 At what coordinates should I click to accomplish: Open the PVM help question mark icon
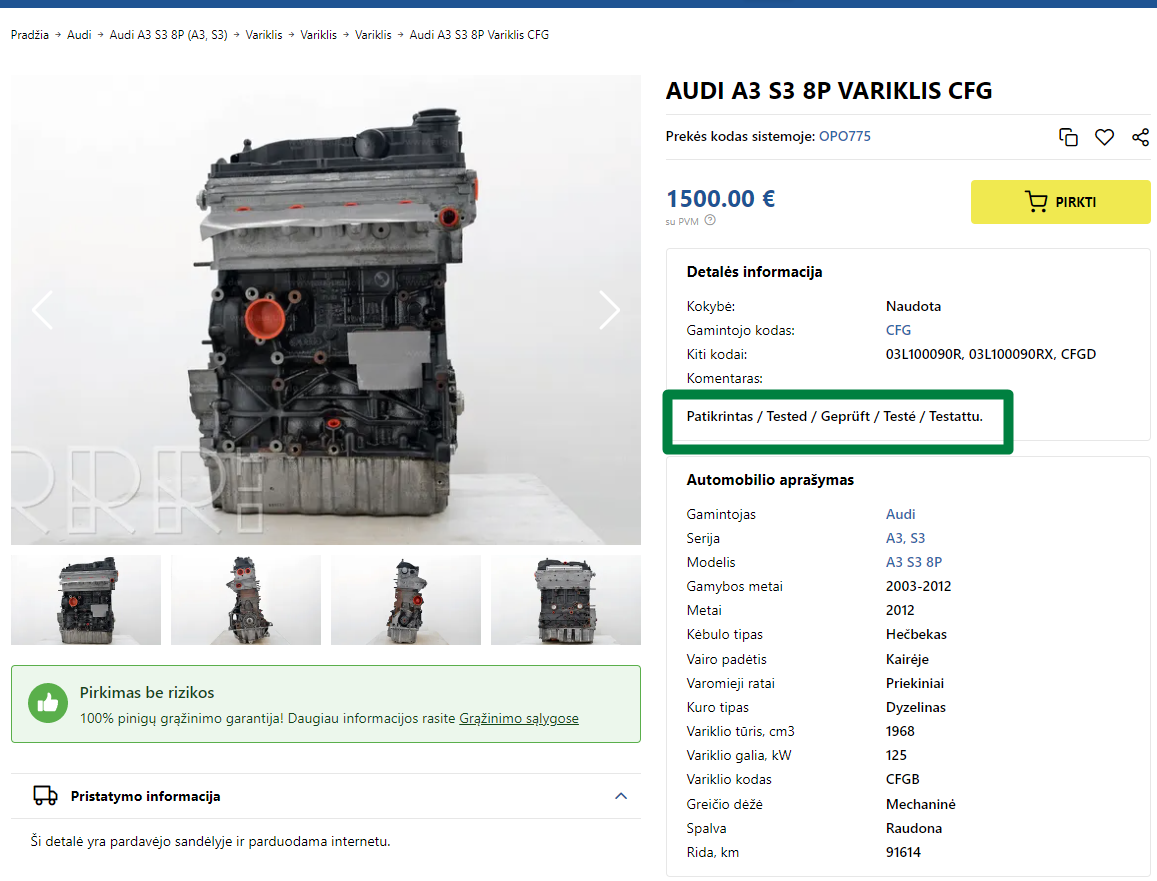click(710, 220)
